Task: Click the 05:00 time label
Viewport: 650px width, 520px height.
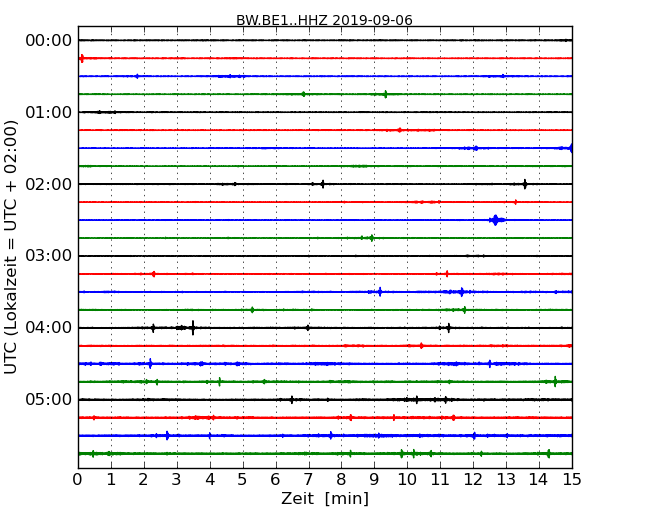Action: [x=49, y=399]
